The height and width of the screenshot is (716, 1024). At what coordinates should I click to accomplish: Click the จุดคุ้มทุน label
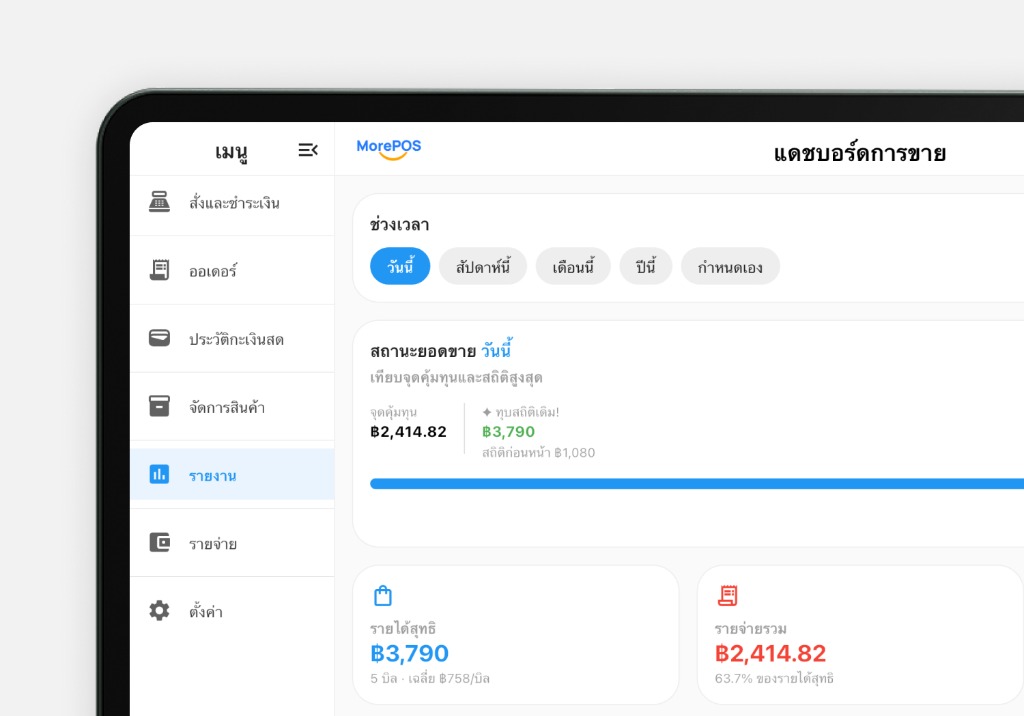(x=393, y=412)
